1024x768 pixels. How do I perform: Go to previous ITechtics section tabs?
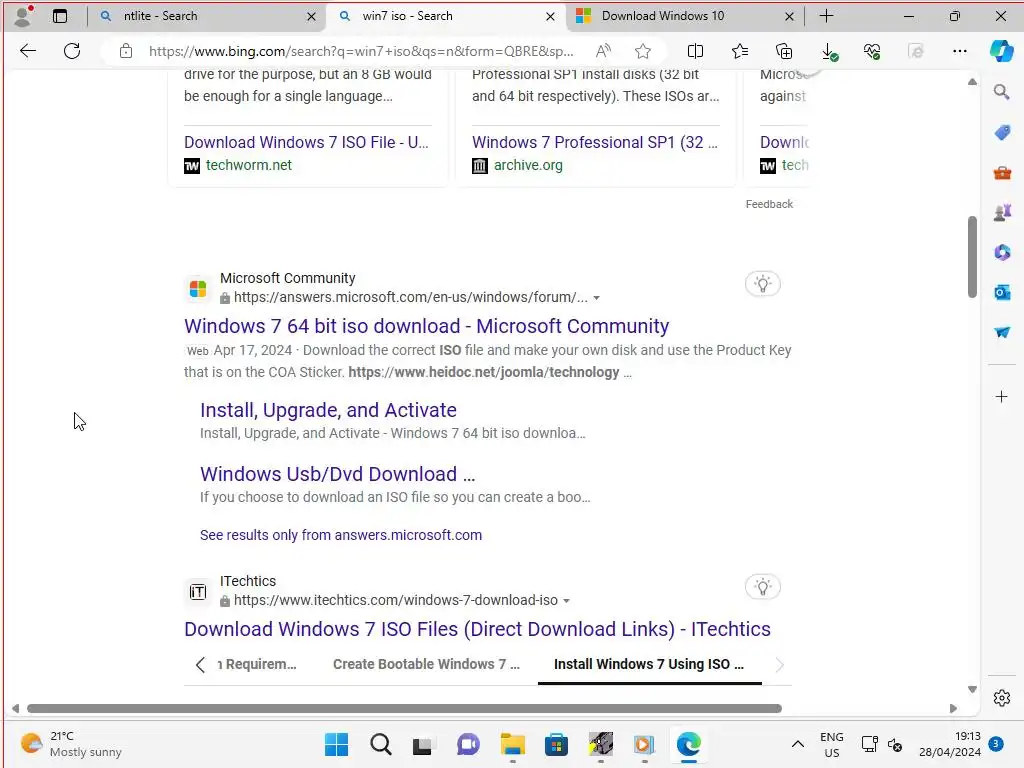tap(200, 665)
